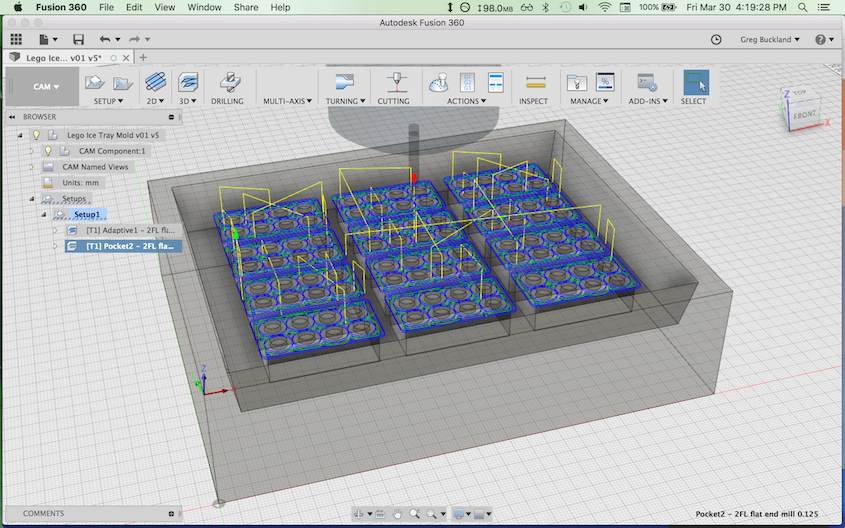The image size is (845, 528).
Task: Collapse the Browser with double-arrow button
Action: [x=12, y=116]
